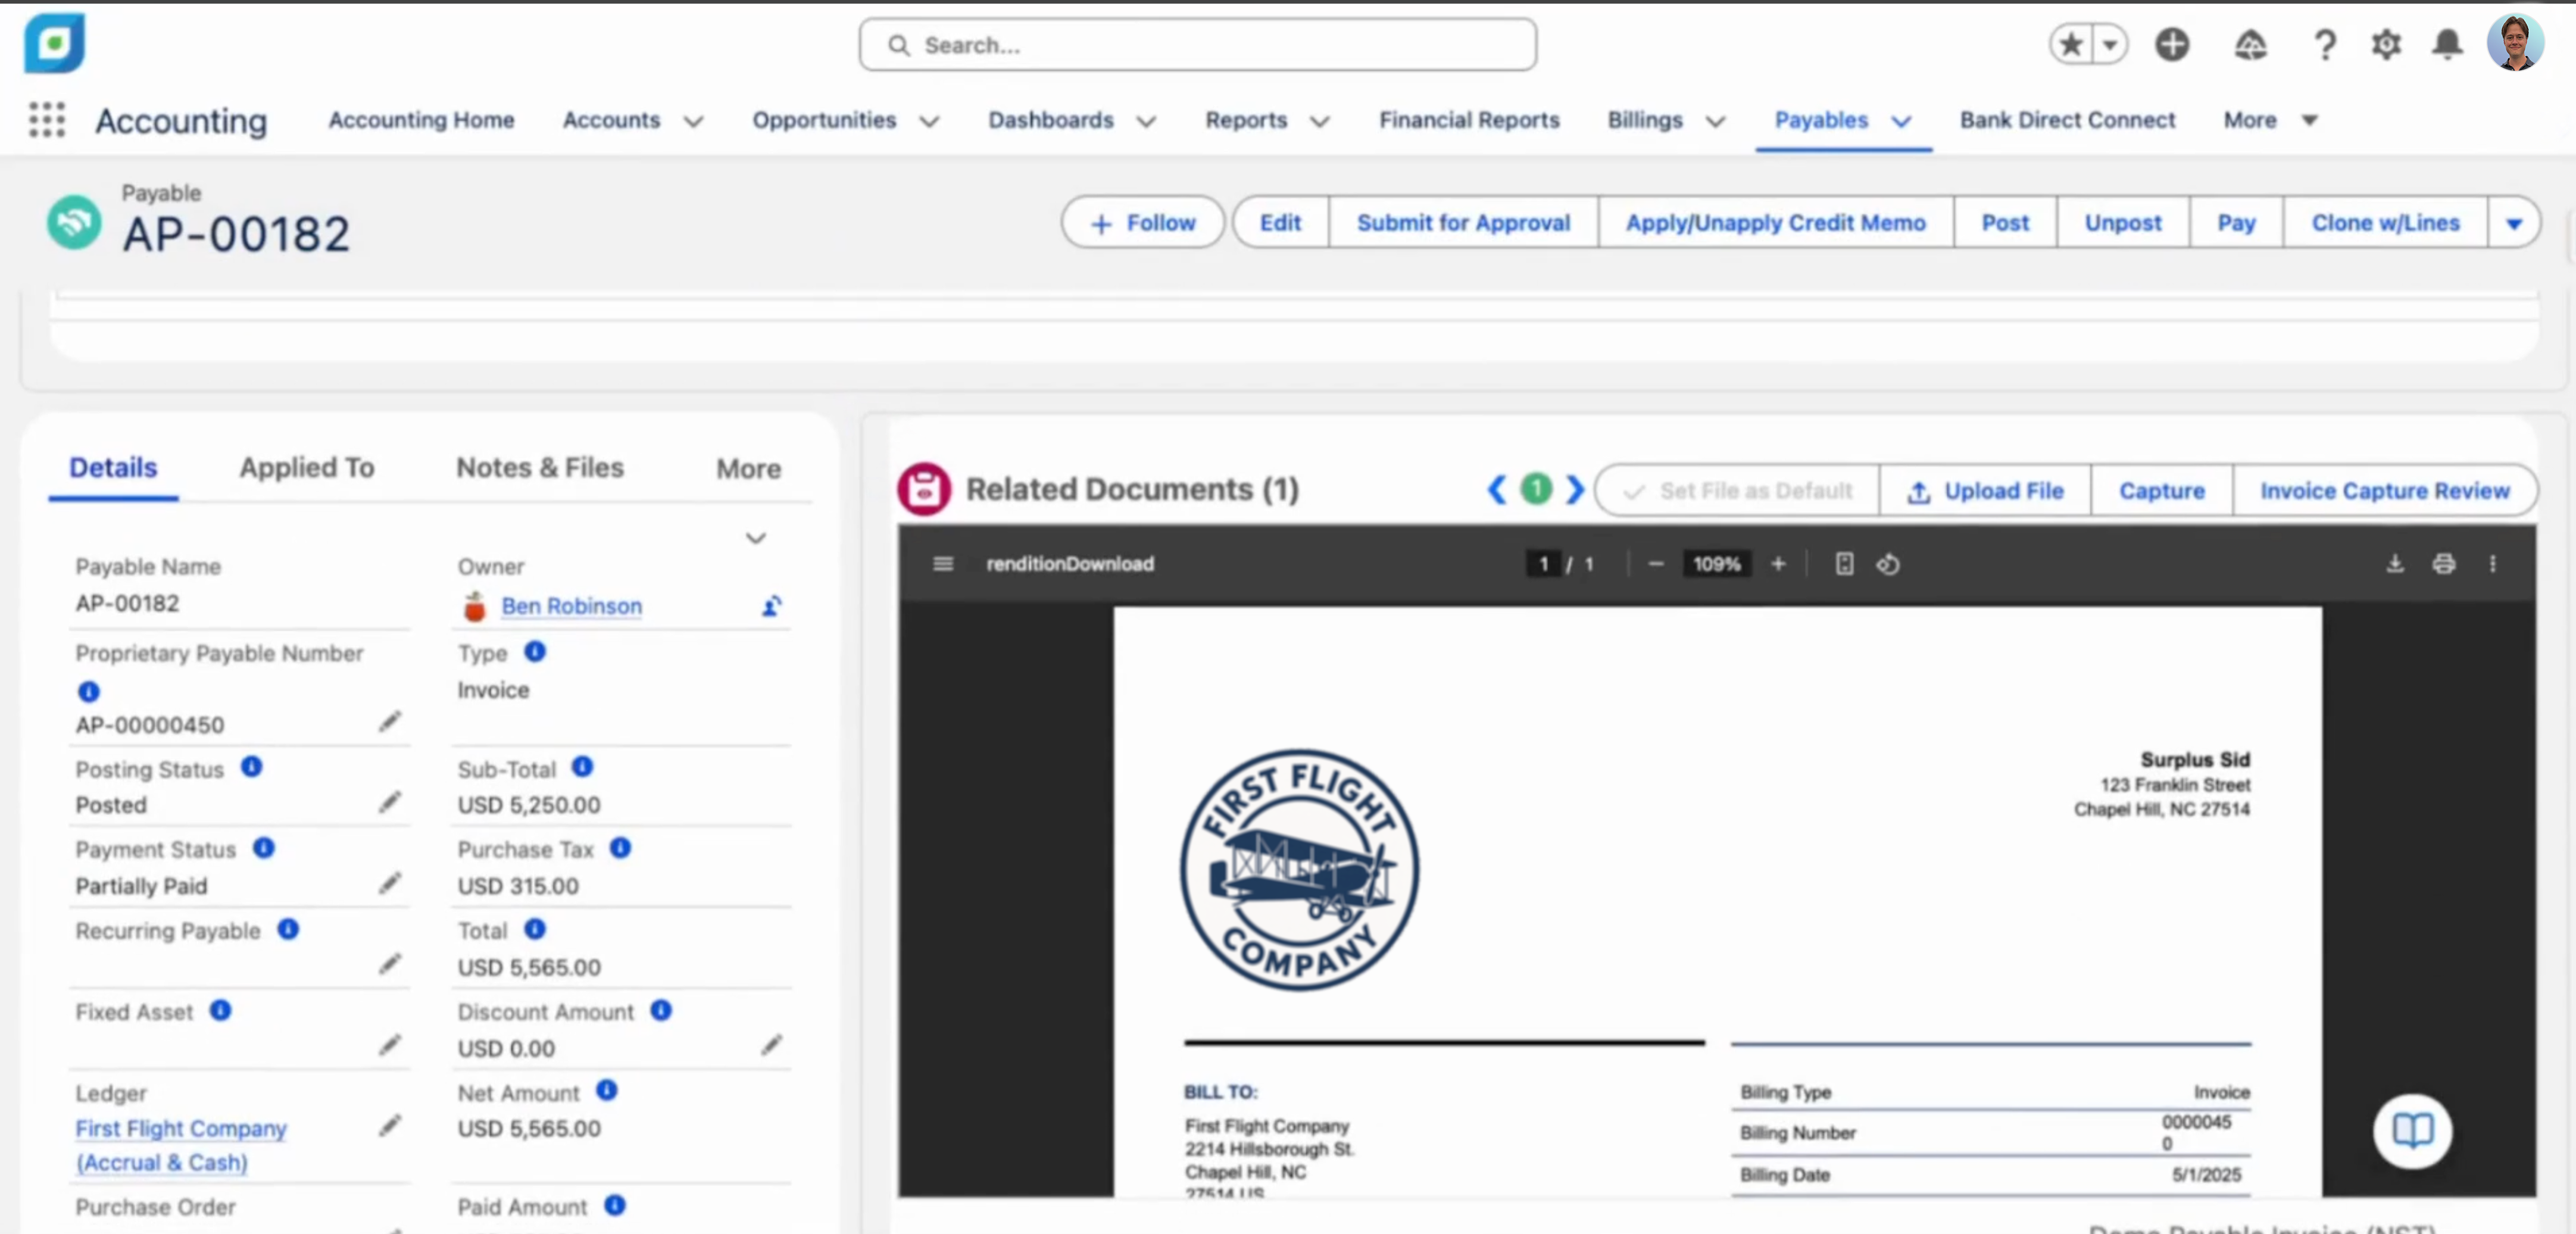The width and height of the screenshot is (2576, 1234).
Task: Open the App Launcher grid icon
Action: pos(46,120)
